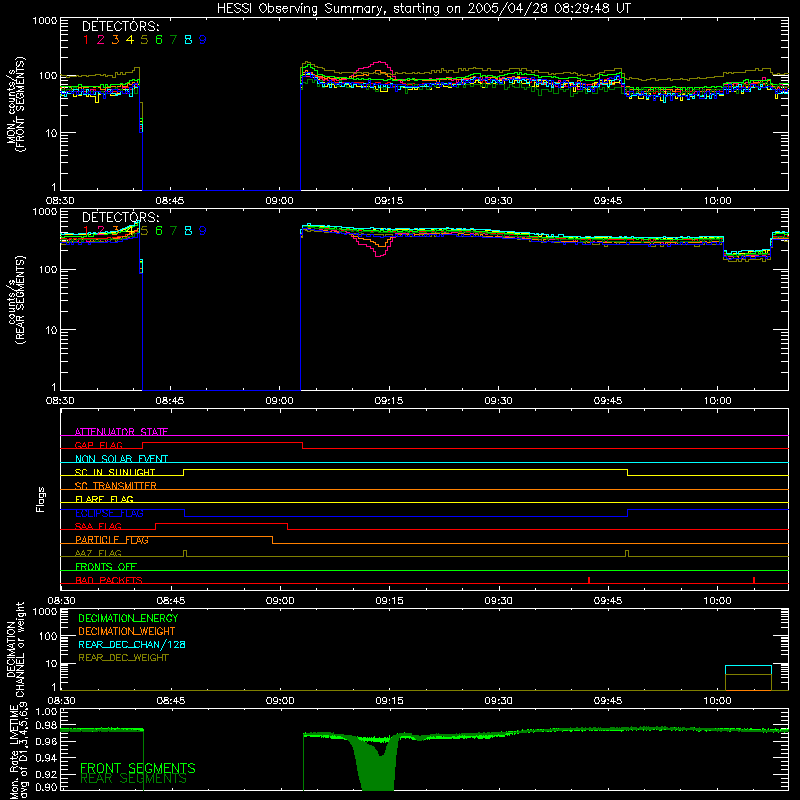Select green detector 6 in rear segments legend
Viewport: 800px width, 800px height.
point(159,231)
